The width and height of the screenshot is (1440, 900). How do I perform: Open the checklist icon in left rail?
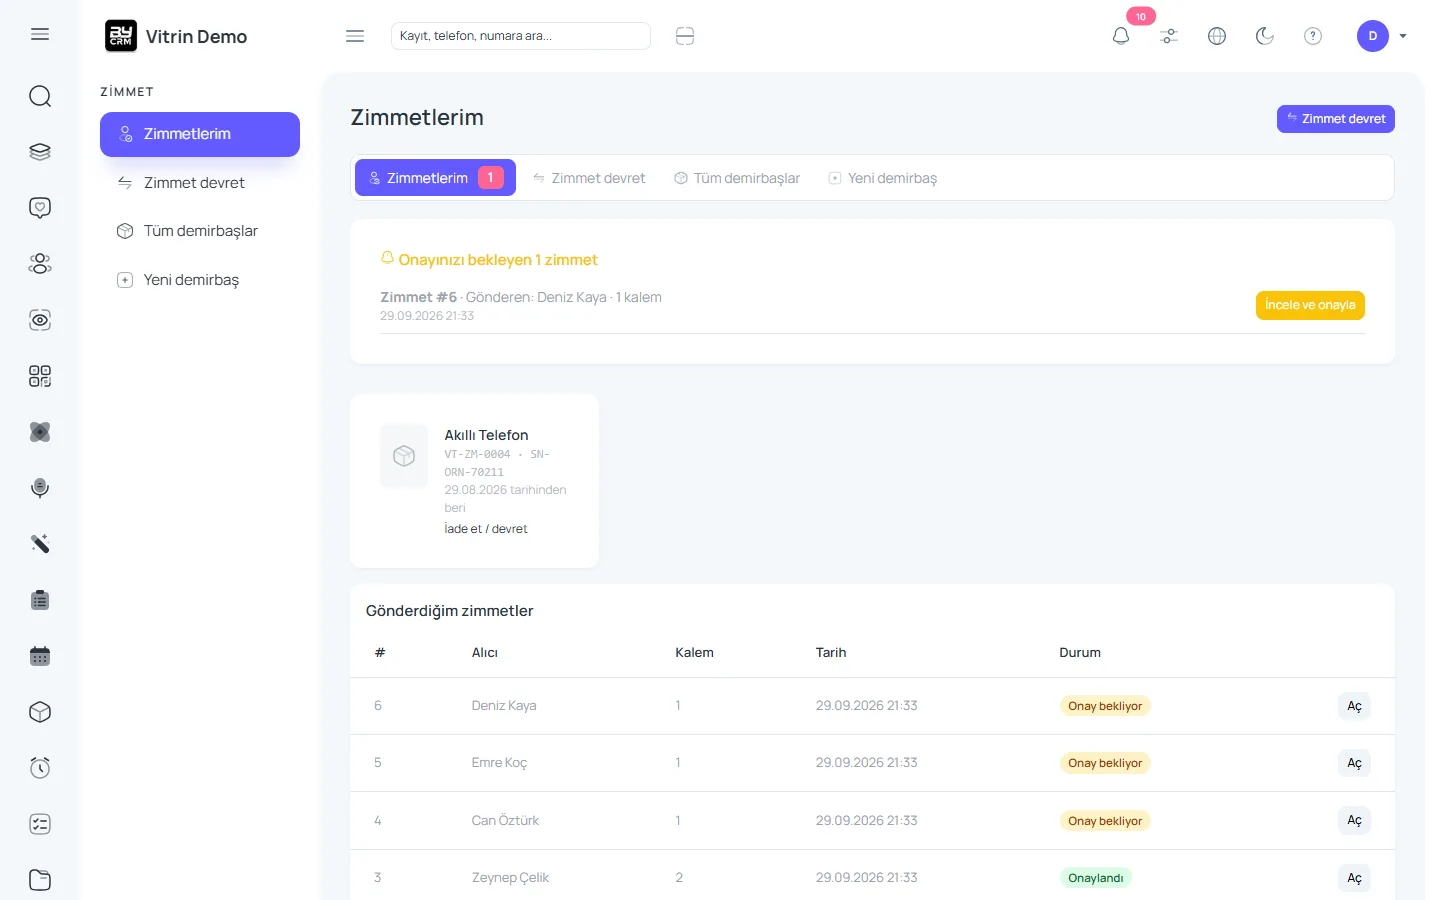point(40,824)
